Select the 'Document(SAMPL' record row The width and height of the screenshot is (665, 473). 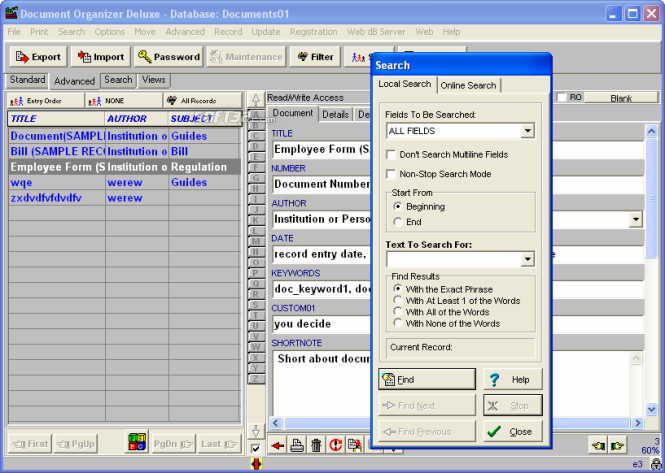click(124, 136)
